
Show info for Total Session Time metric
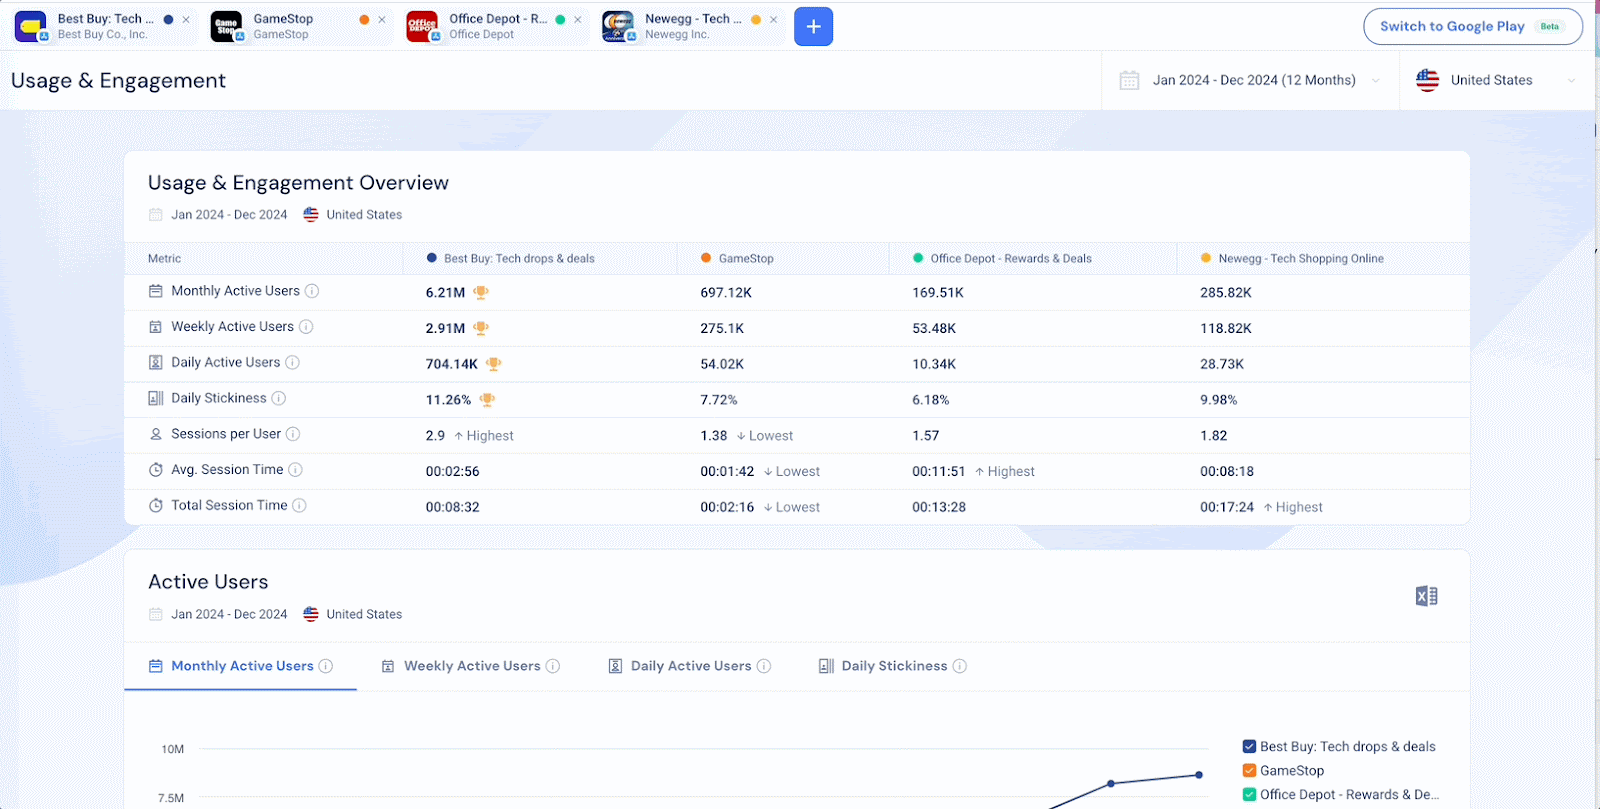[x=299, y=506]
